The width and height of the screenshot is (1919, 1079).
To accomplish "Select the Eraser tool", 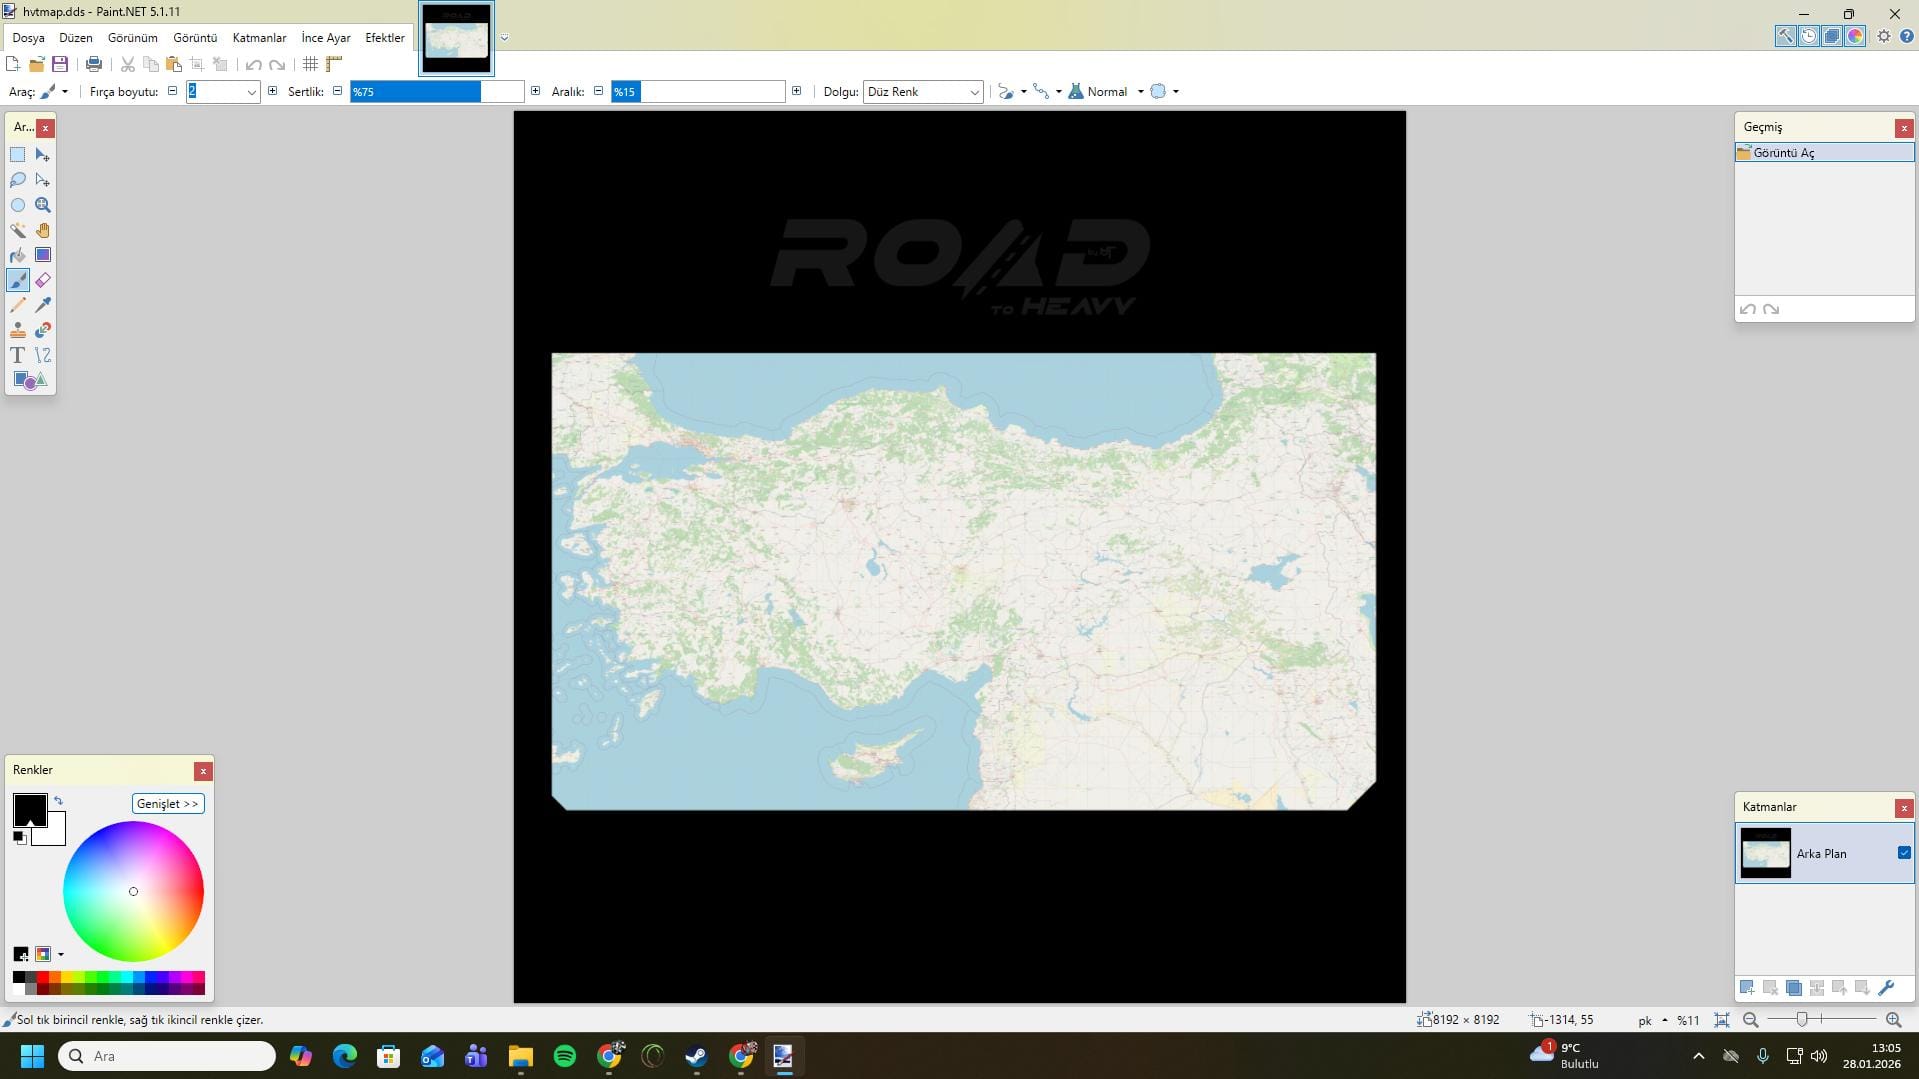I will coord(43,280).
